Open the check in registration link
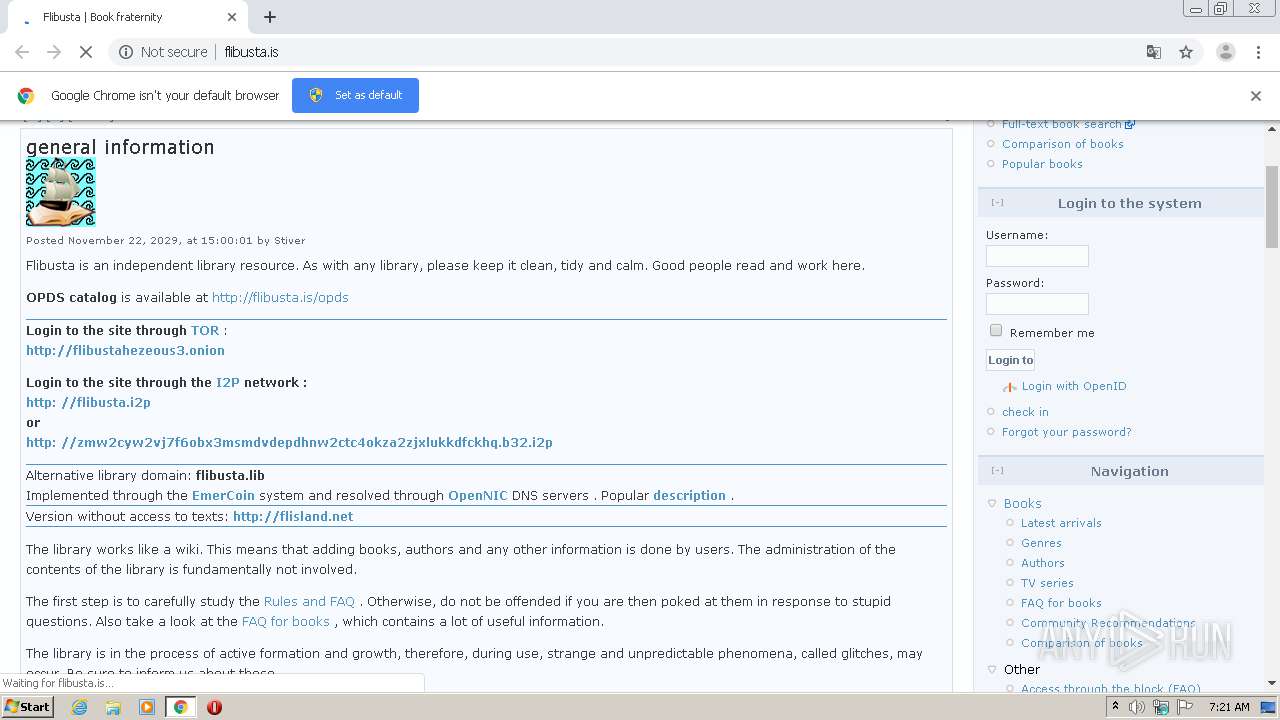 1025,412
